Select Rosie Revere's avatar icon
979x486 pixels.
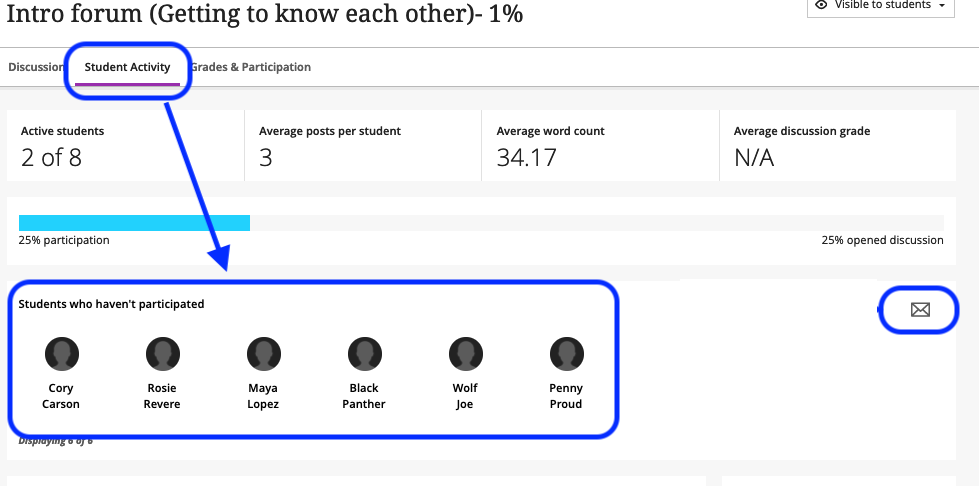tap(162, 354)
